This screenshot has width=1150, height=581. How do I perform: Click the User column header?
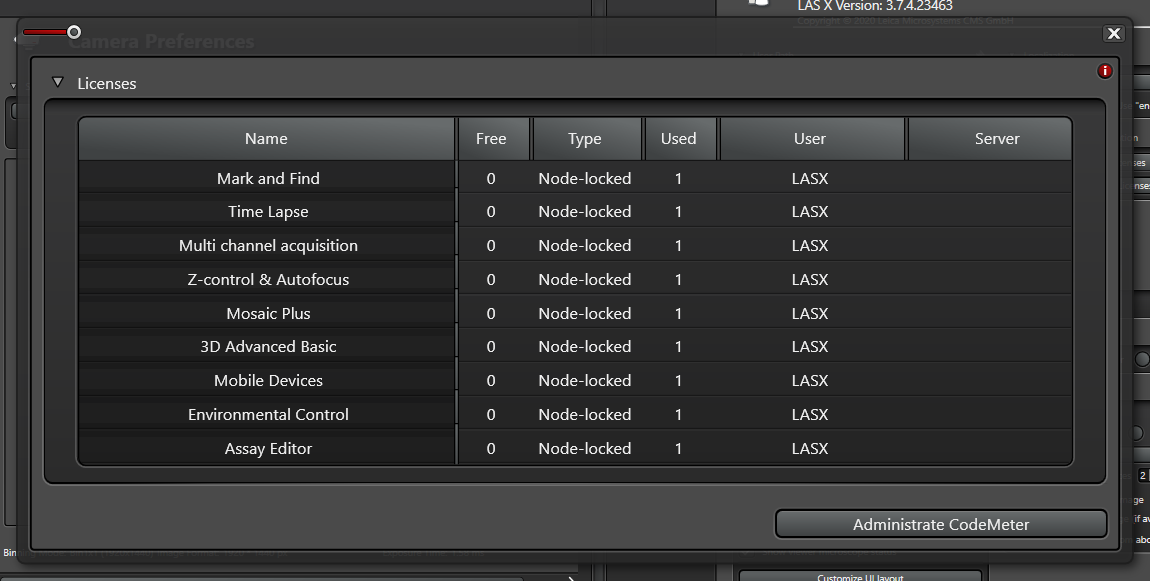[x=810, y=139]
